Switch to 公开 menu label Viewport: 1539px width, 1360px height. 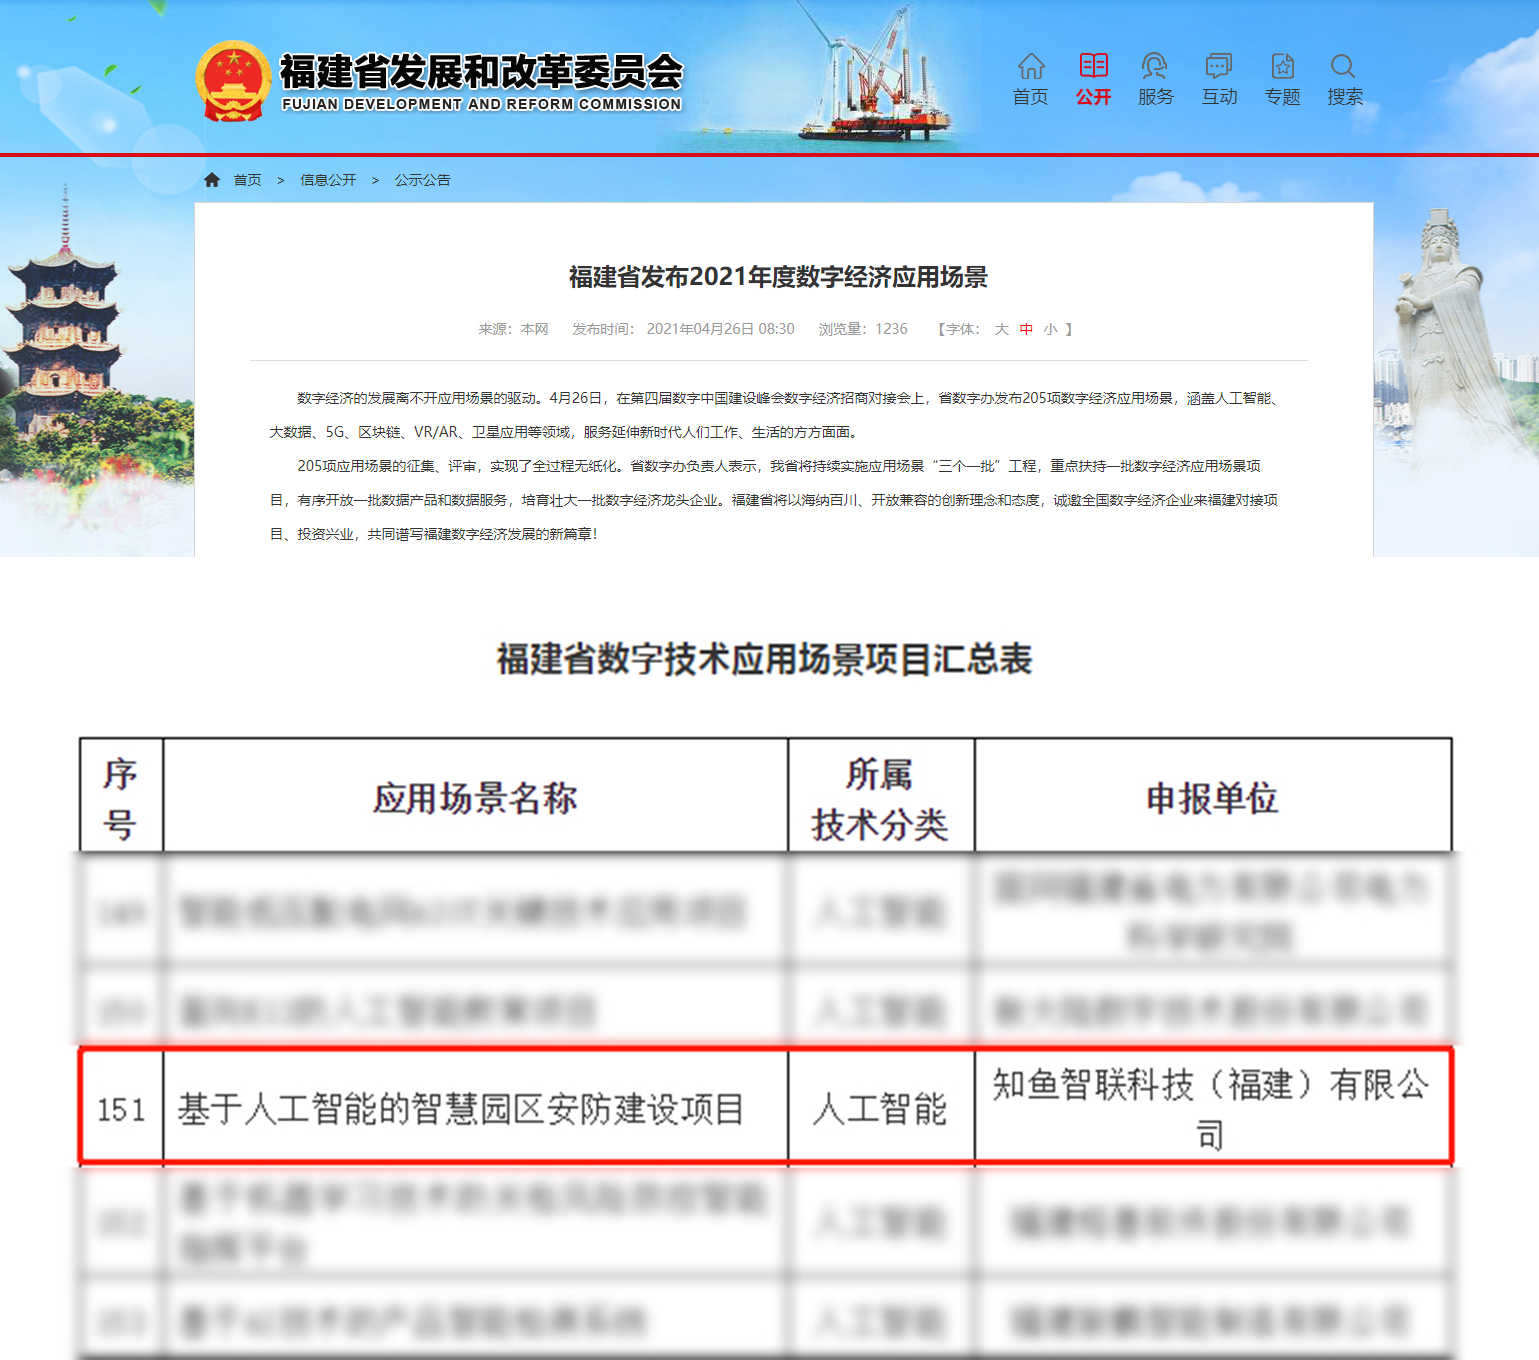click(x=1094, y=97)
